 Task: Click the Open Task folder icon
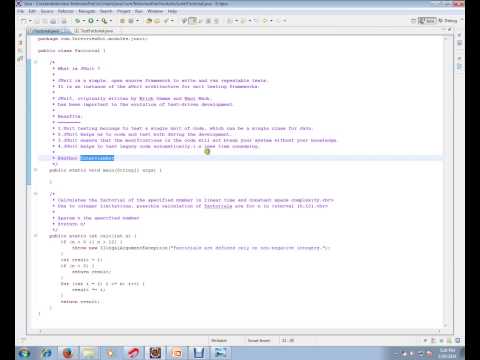coord(157,21)
